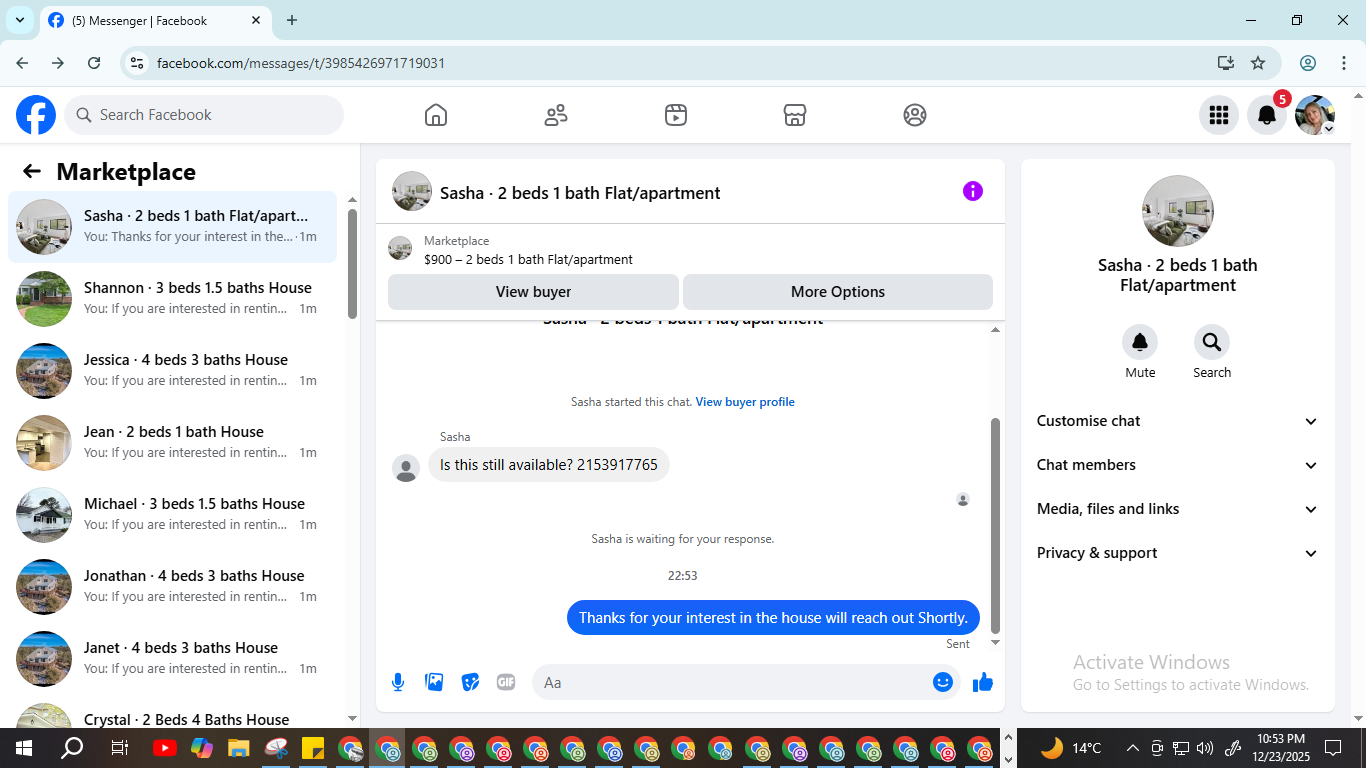Open Jonathan 4 beds 3 baths House chat
Screen dimensions: 1366x768
point(172,587)
